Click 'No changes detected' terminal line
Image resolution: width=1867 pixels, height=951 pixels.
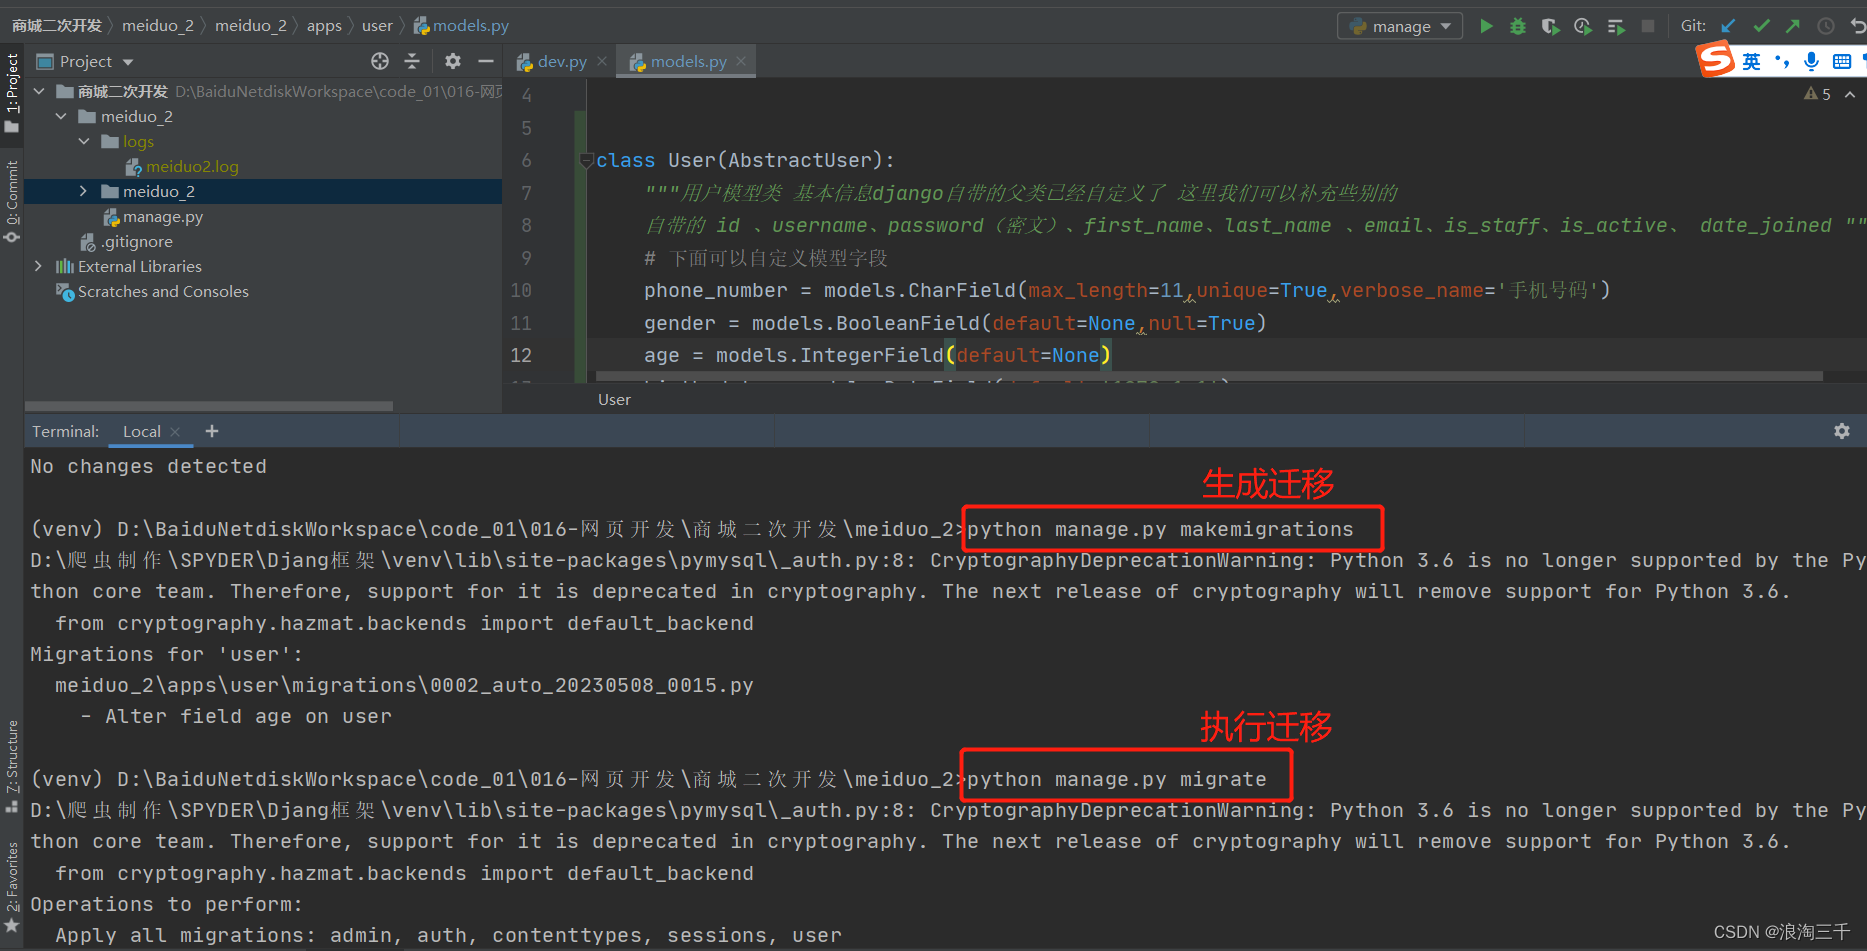pos(148,466)
